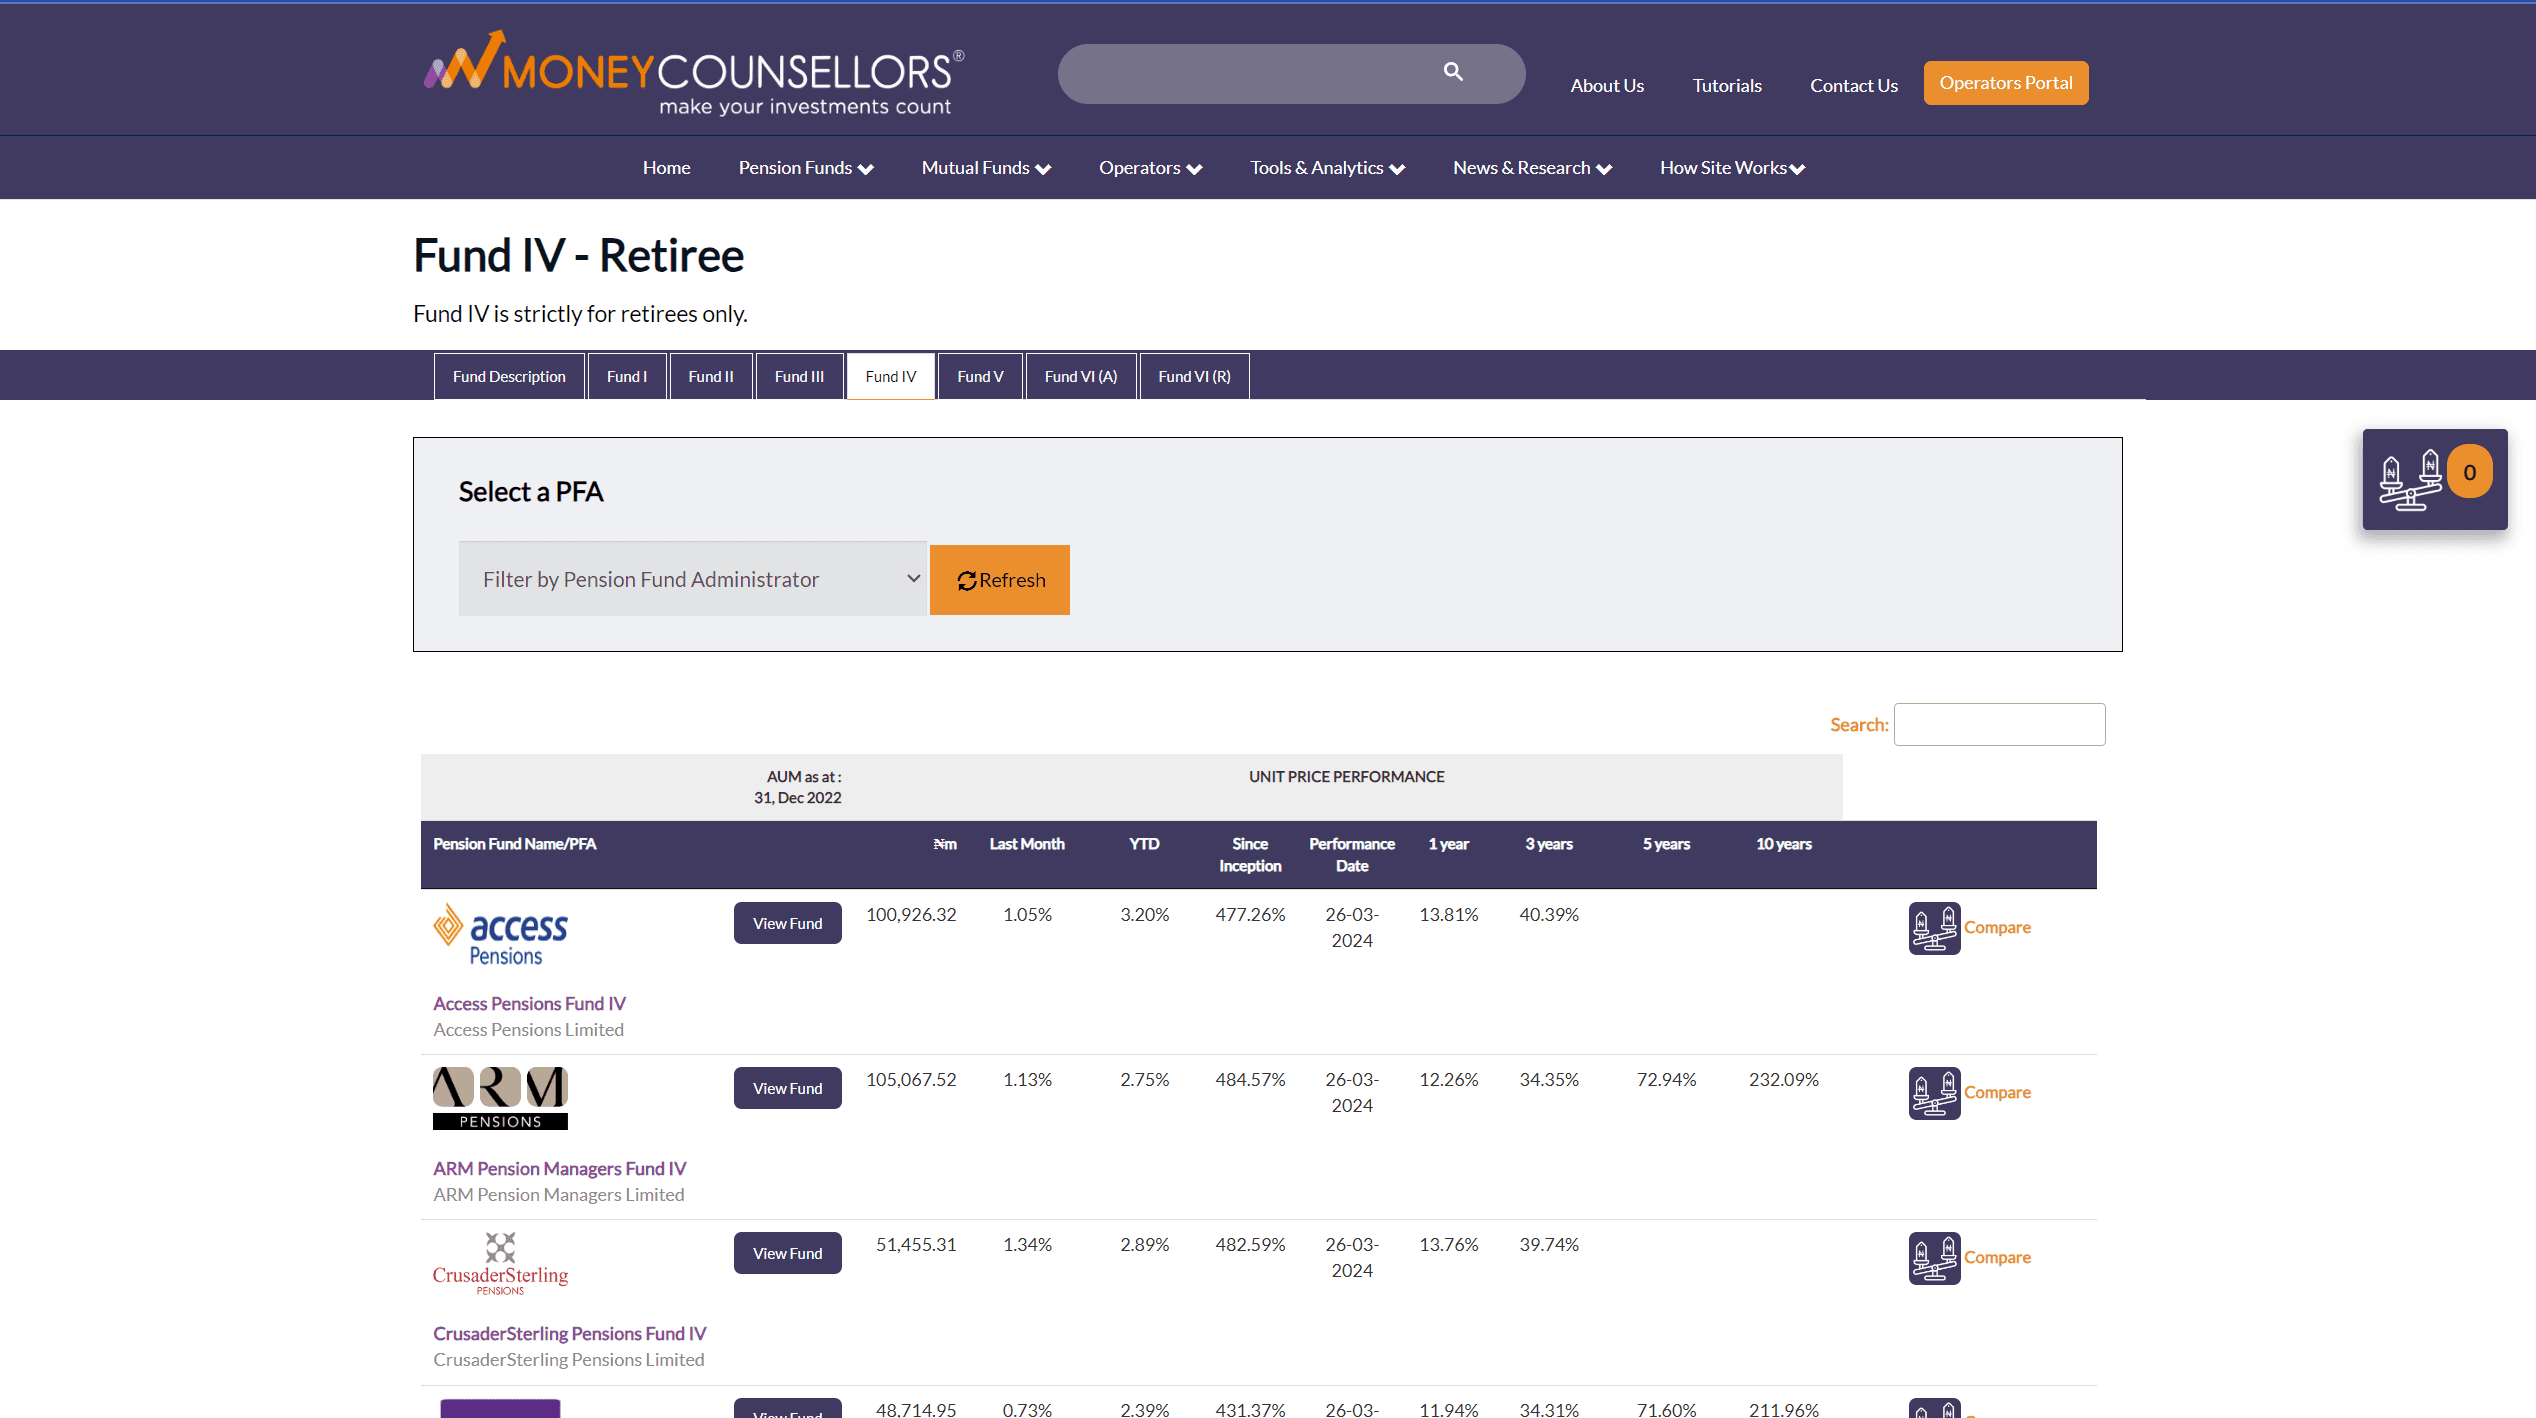Open Tutorials page
This screenshot has height=1418, width=2536.
(x=1727, y=86)
